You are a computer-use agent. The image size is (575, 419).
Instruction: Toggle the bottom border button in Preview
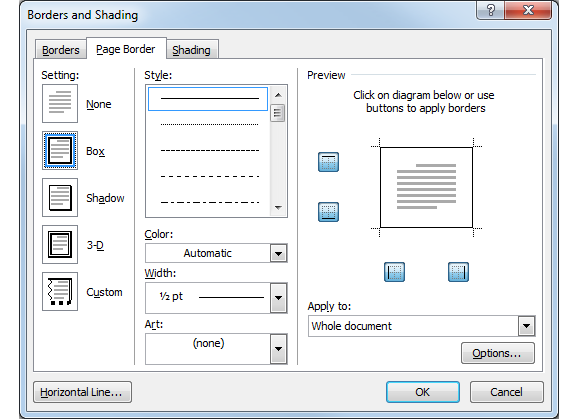[328, 212]
